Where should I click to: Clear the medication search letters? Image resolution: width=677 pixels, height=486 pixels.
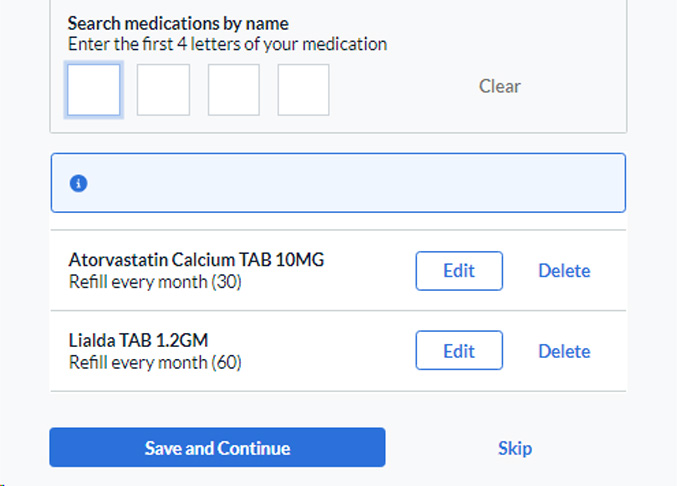(499, 86)
